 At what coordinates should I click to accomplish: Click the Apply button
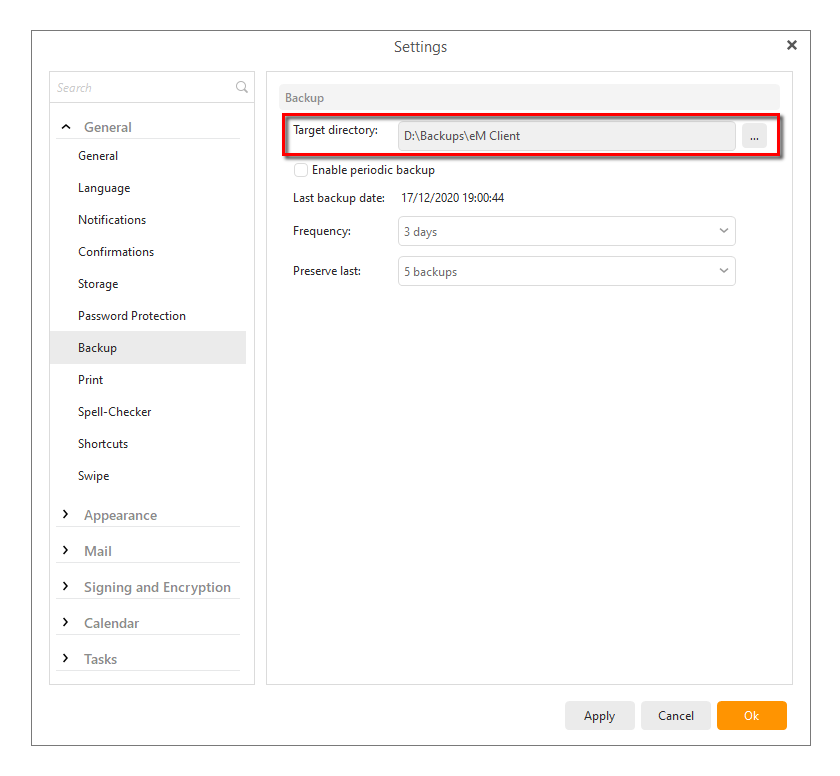[x=599, y=715]
